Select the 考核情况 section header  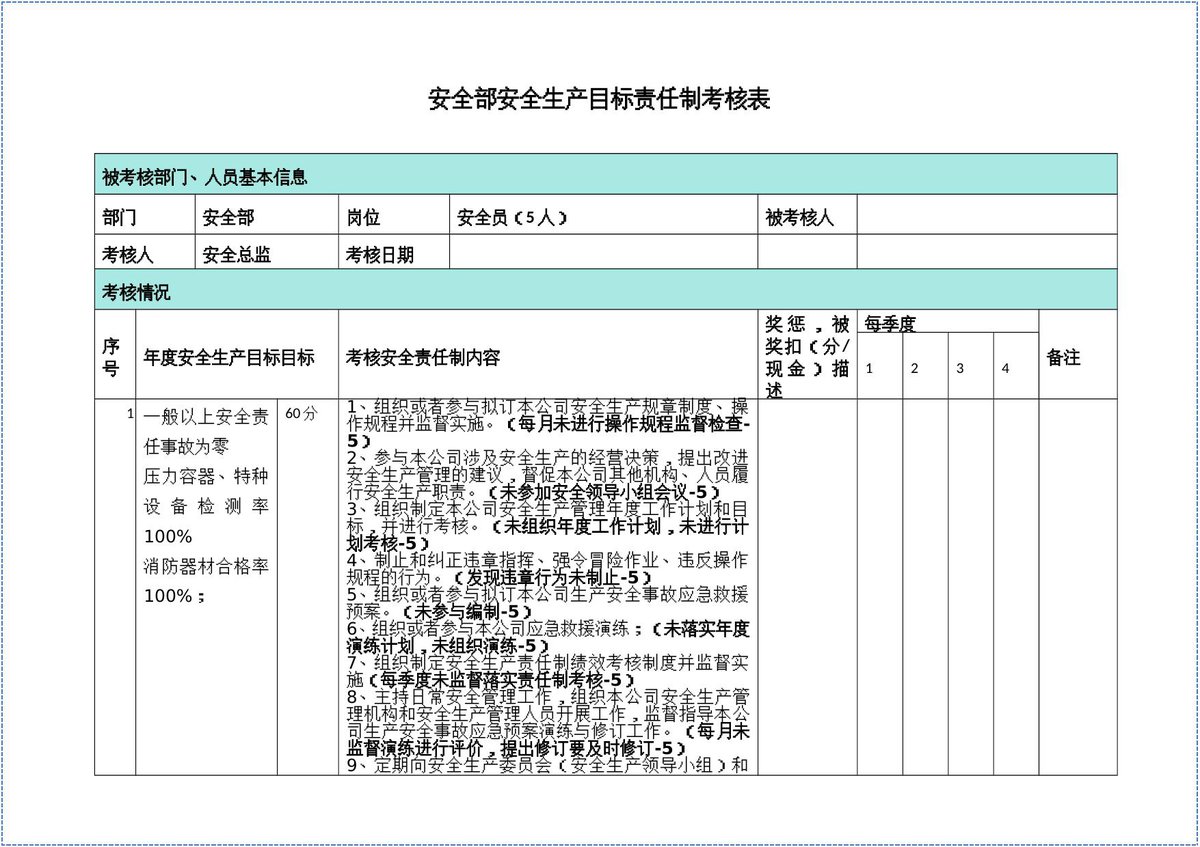(606, 290)
